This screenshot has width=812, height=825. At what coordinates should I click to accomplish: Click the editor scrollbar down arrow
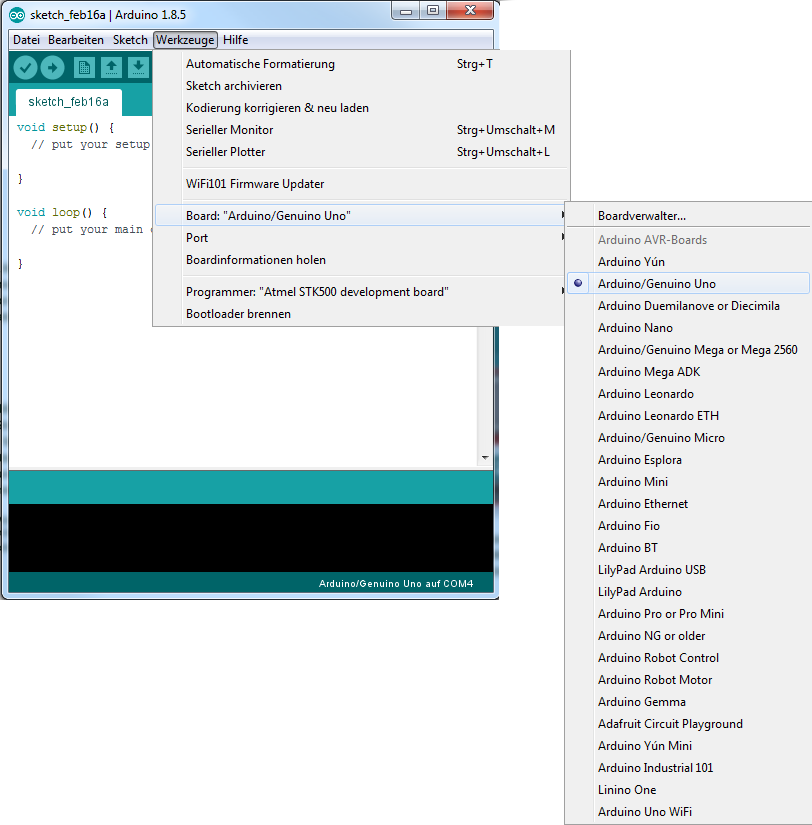(485, 458)
